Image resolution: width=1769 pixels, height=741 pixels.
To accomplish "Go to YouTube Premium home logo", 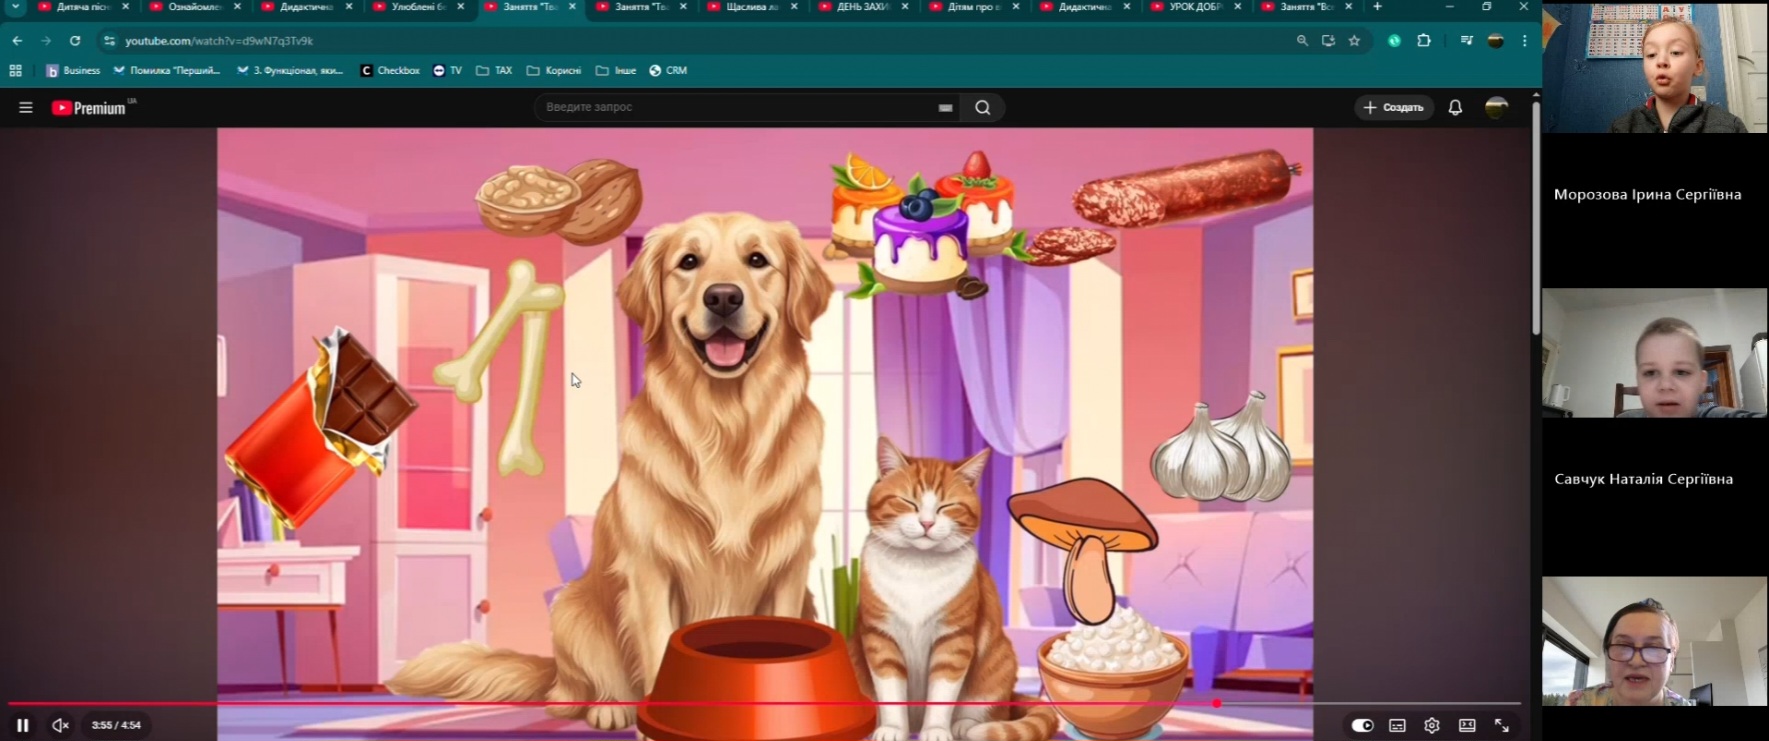I will pos(90,108).
